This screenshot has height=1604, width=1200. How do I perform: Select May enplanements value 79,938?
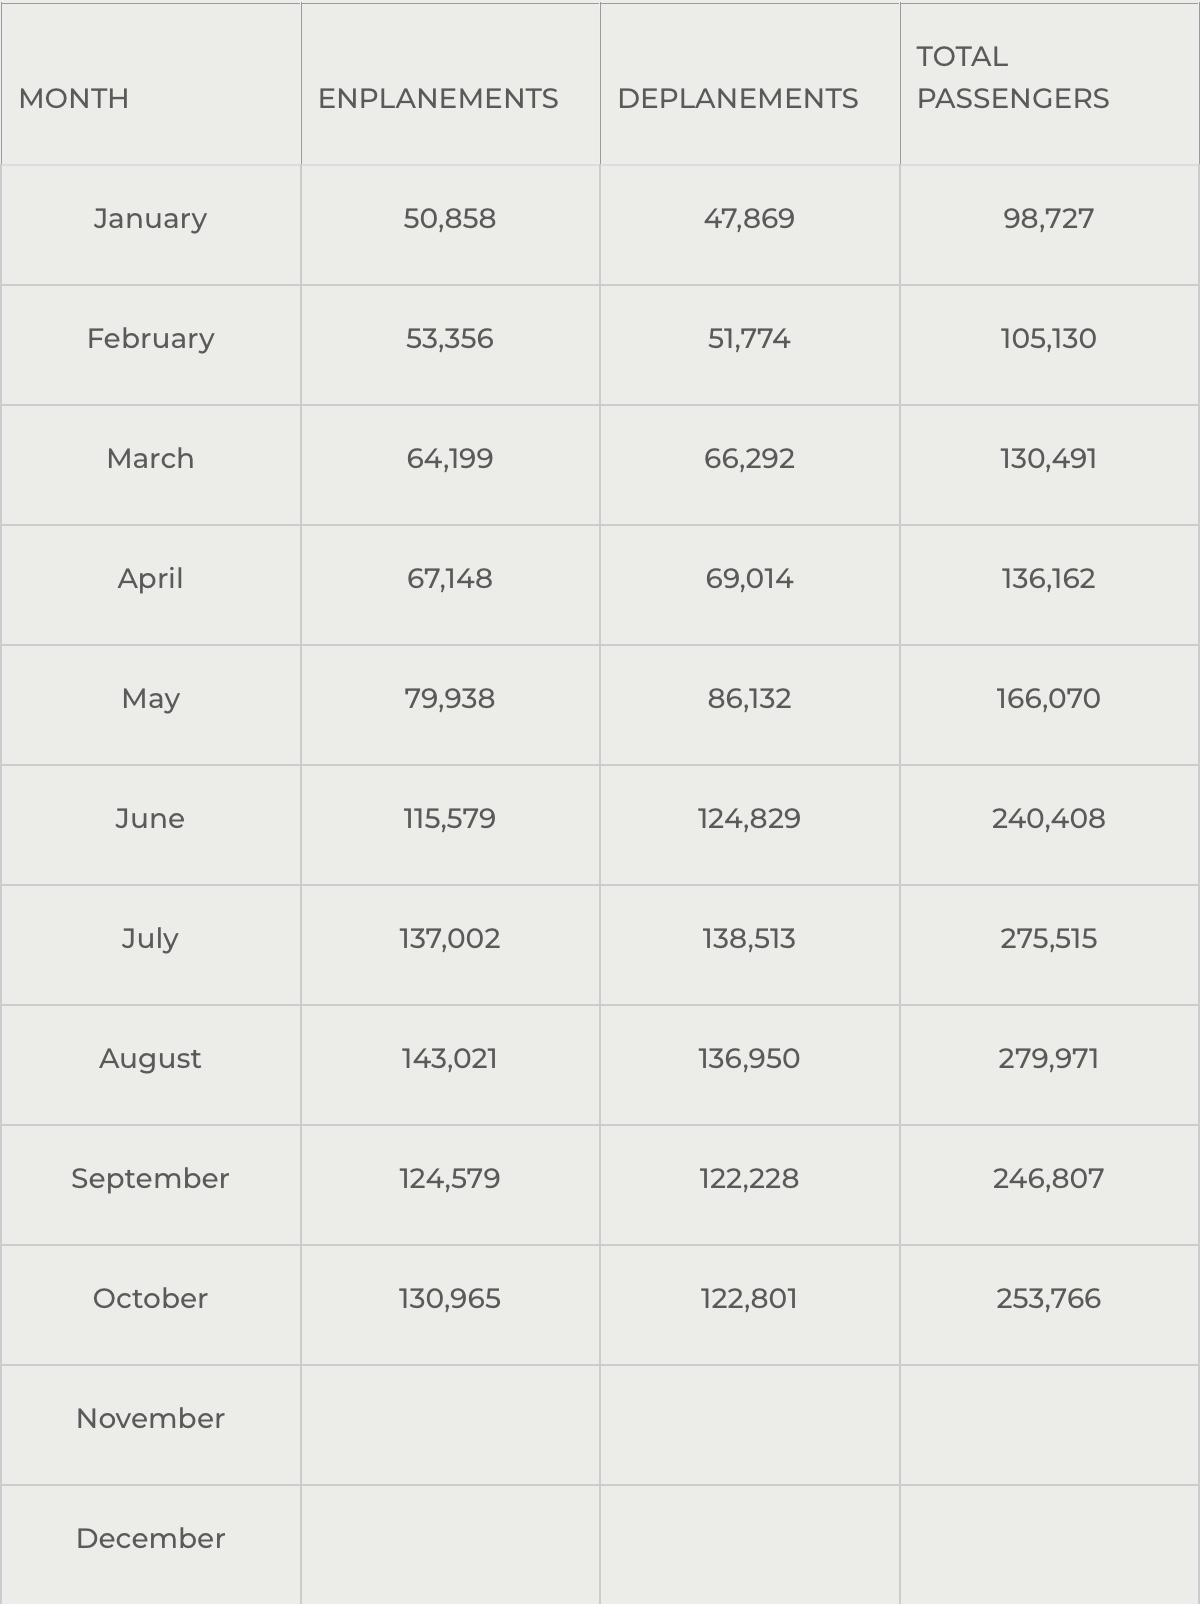tap(449, 699)
